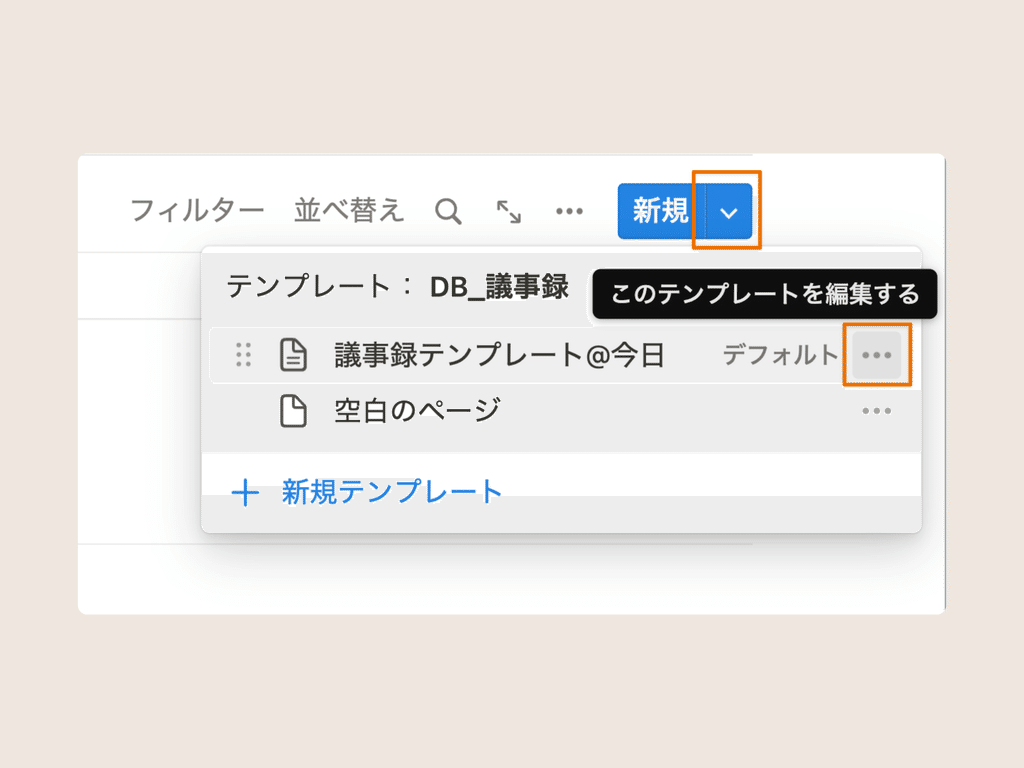The width and height of the screenshot is (1024, 768).
Task: Open the フィルター (filter) option
Action: pyautogui.click(x=197, y=211)
